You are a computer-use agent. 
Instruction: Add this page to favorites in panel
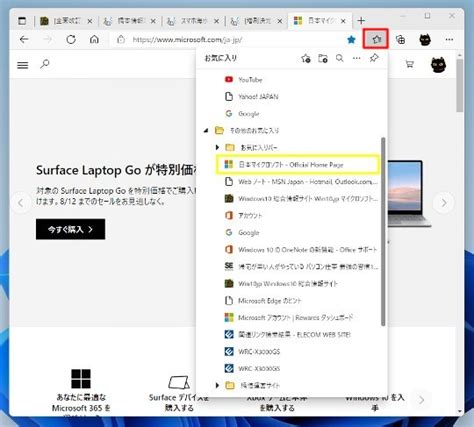pyautogui.click(x=305, y=59)
